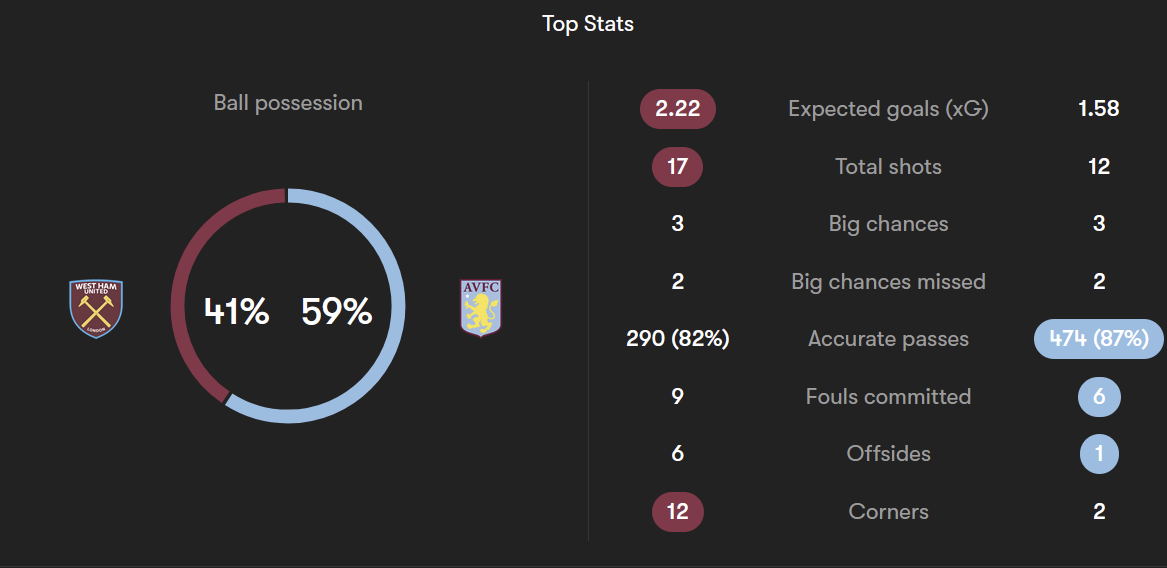
Task: Click the Big chances missed label
Action: (889, 281)
